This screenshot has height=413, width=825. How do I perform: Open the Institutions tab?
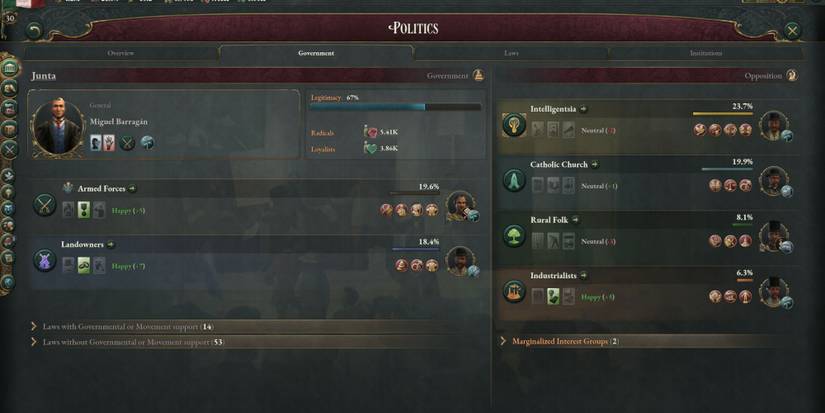(706, 53)
